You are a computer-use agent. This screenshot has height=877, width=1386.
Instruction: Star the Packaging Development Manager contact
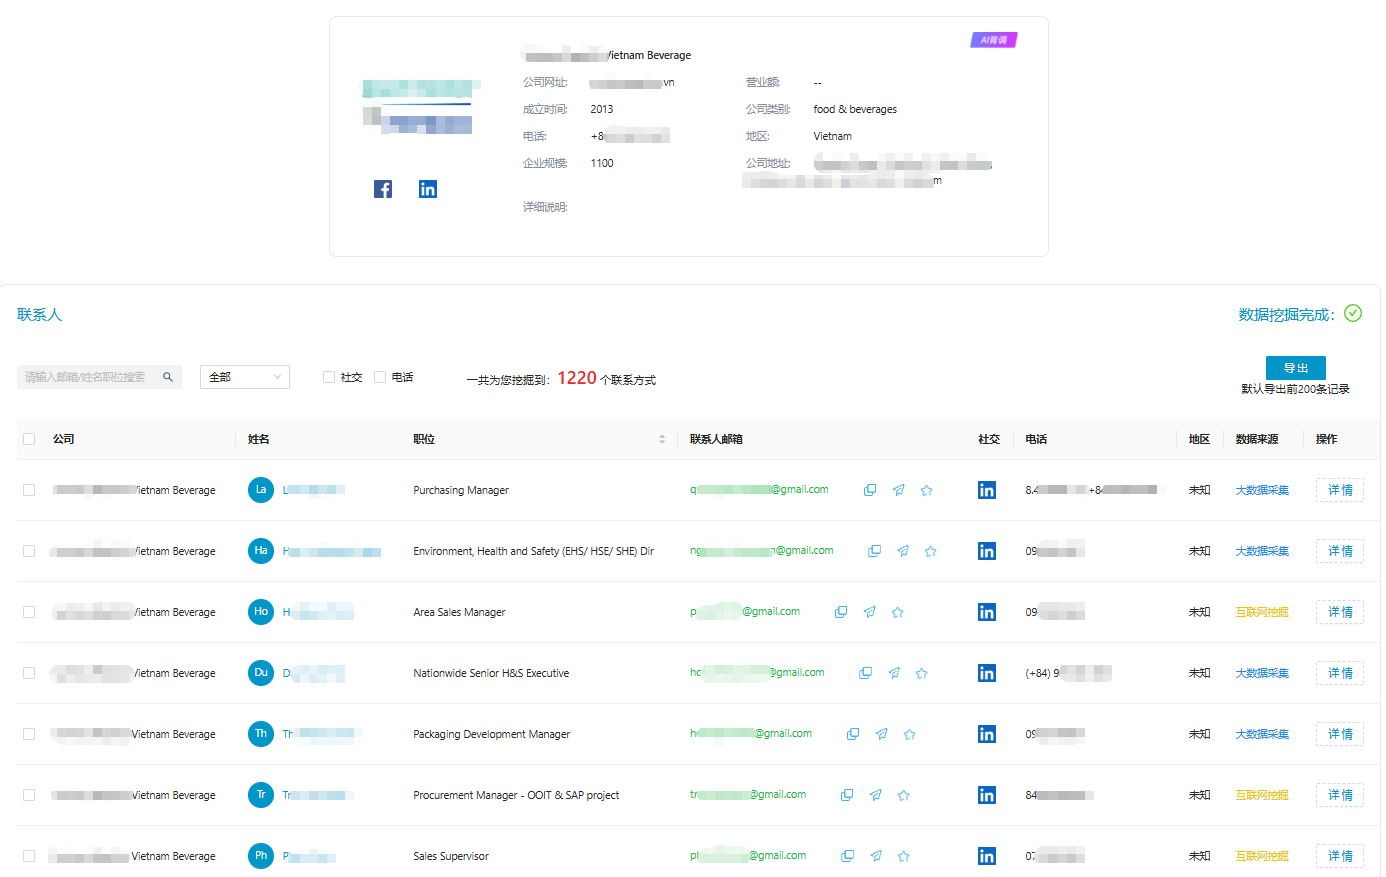tap(910, 734)
